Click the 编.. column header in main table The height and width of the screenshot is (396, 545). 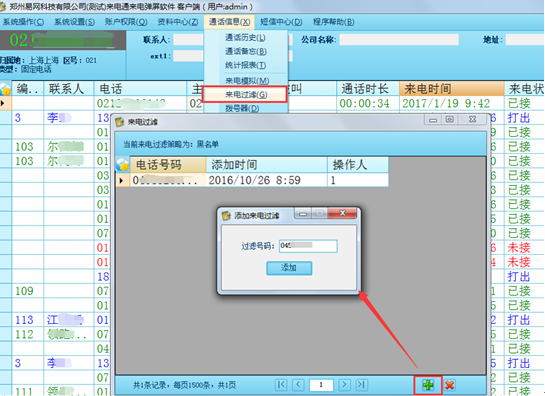point(27,89)
